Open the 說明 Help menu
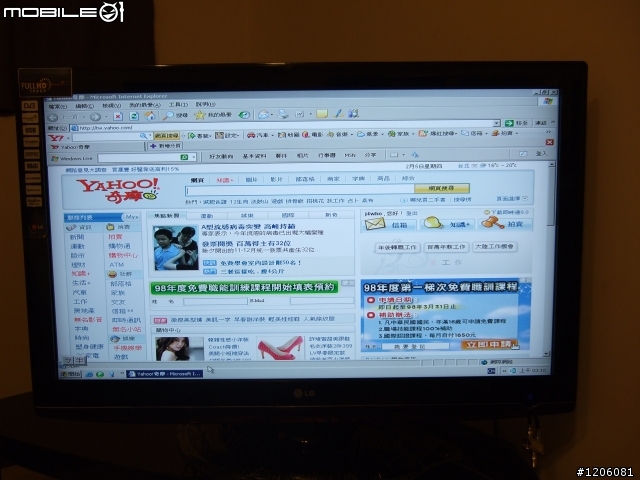640x480 pixels. coord(205,104)
